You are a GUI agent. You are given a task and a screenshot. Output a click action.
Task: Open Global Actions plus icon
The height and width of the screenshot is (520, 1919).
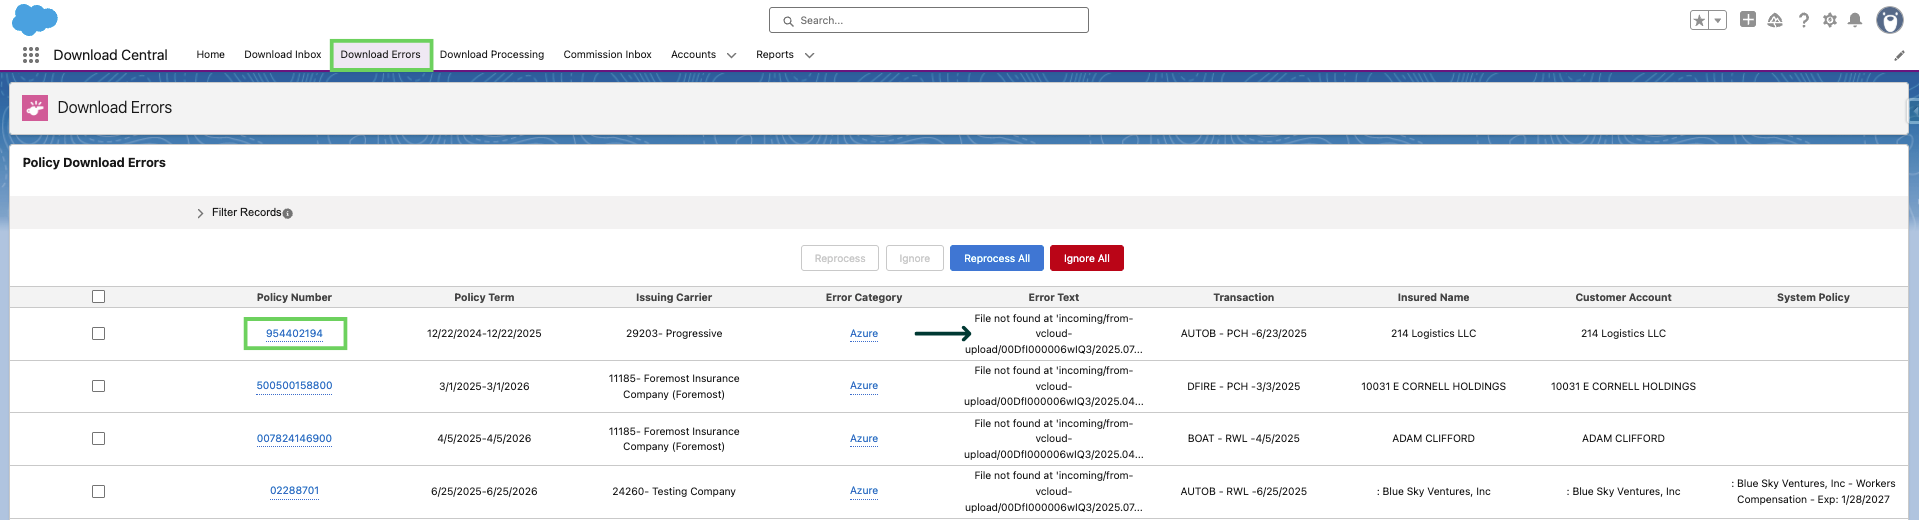[1748, 19]
